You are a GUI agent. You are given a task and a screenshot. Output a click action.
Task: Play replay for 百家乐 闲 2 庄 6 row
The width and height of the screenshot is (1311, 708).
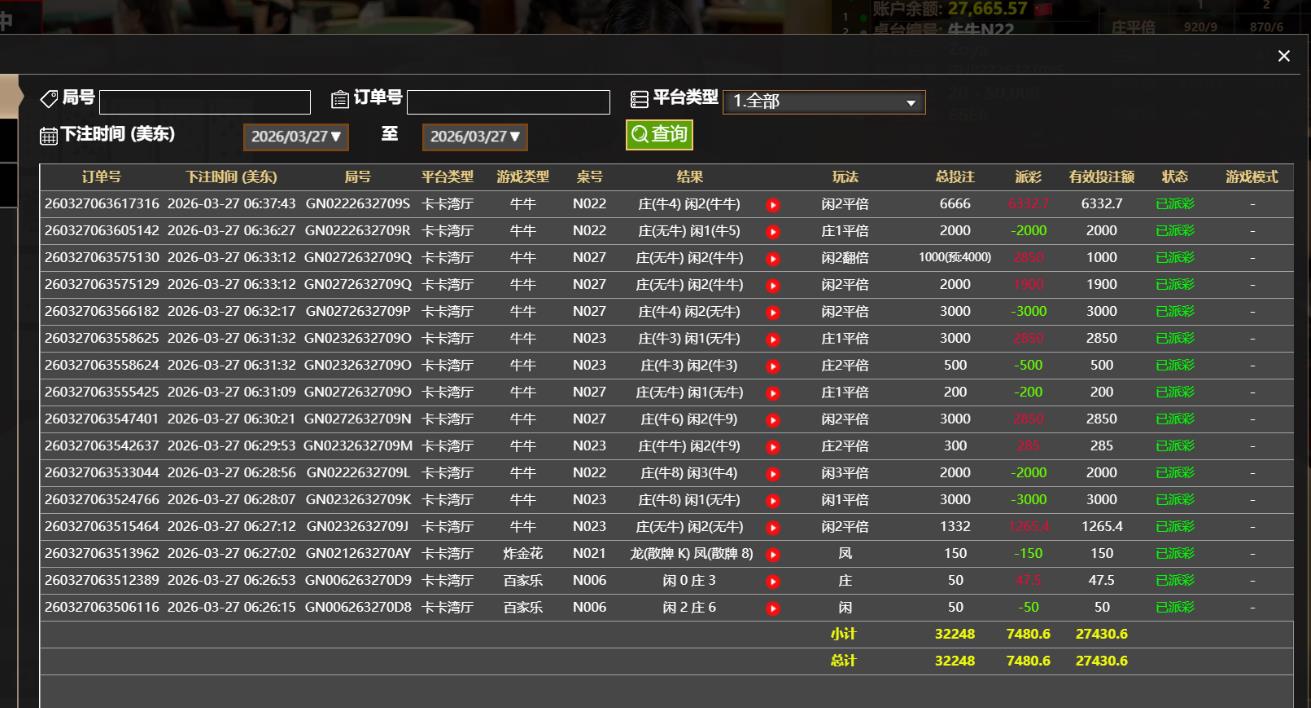point(772,608)
